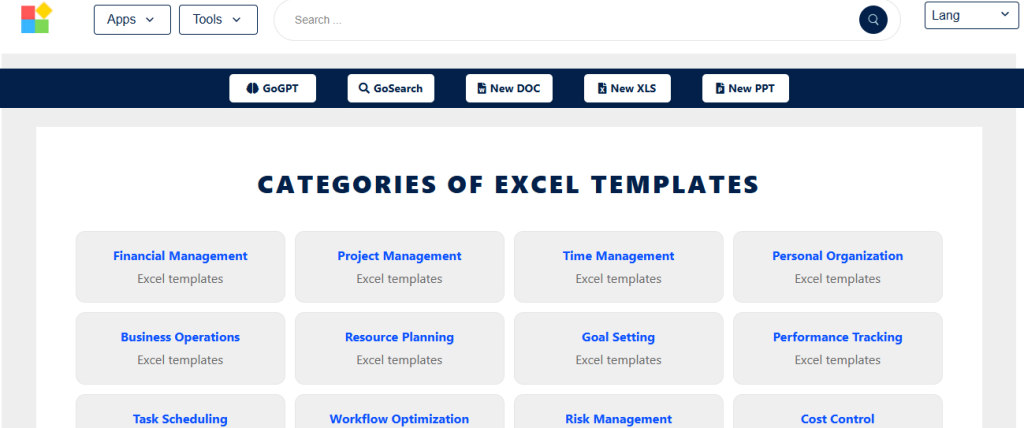The height and width of the screenshot is (428, 1024).
Task: Open Project Management category
Action: [400, 267]
